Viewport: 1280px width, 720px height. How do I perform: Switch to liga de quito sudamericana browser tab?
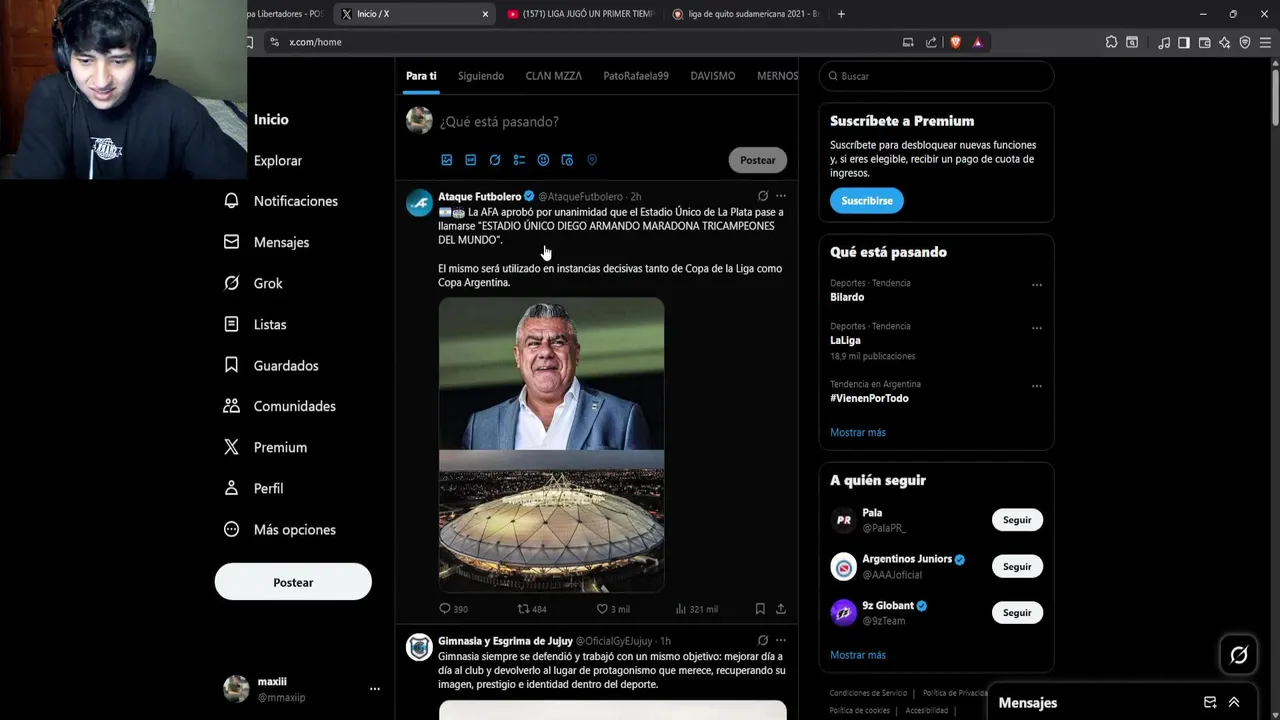[x=745, y=14]
